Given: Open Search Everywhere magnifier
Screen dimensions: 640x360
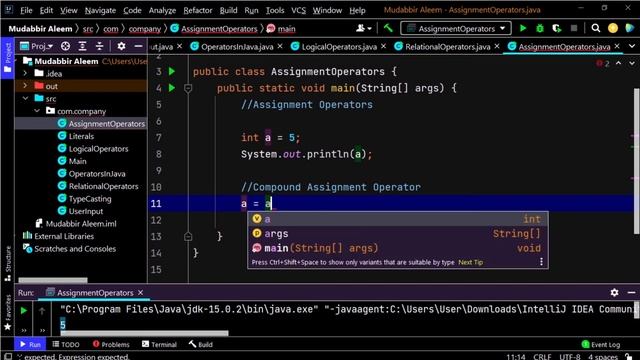Looking at the screenshot, I should click(596, 28).
